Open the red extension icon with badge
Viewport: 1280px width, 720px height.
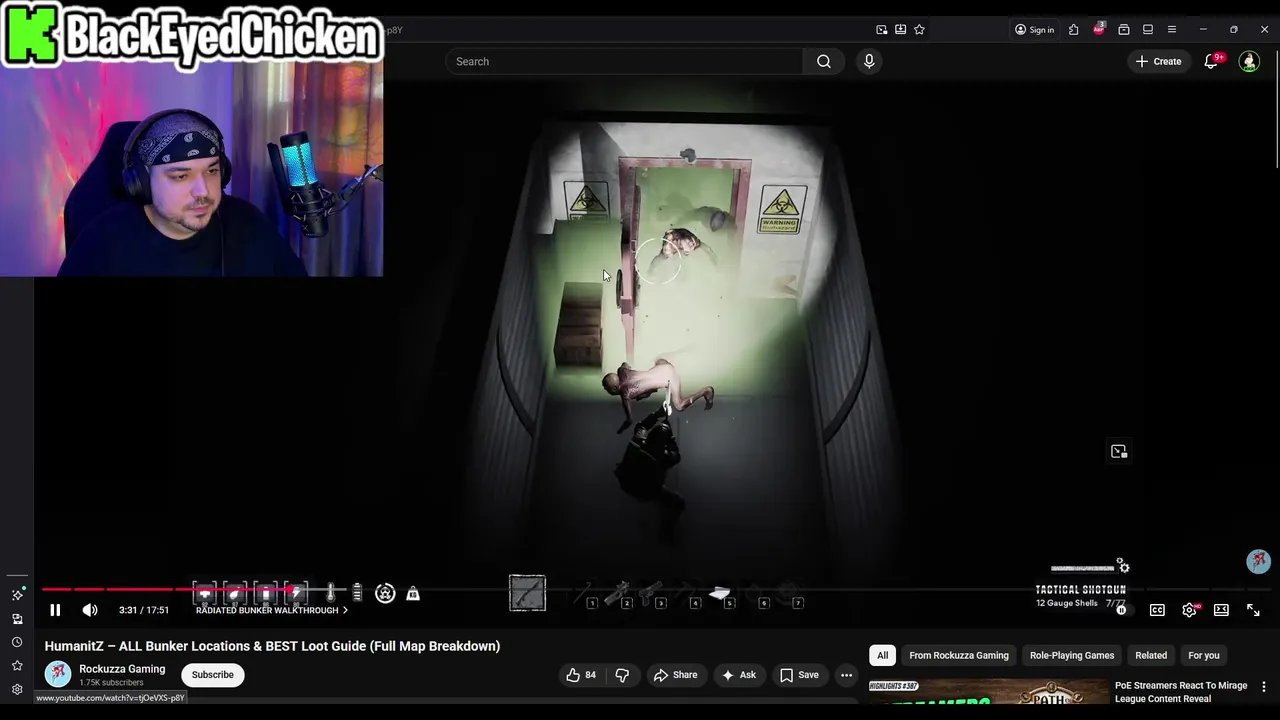coord(1099,29)
